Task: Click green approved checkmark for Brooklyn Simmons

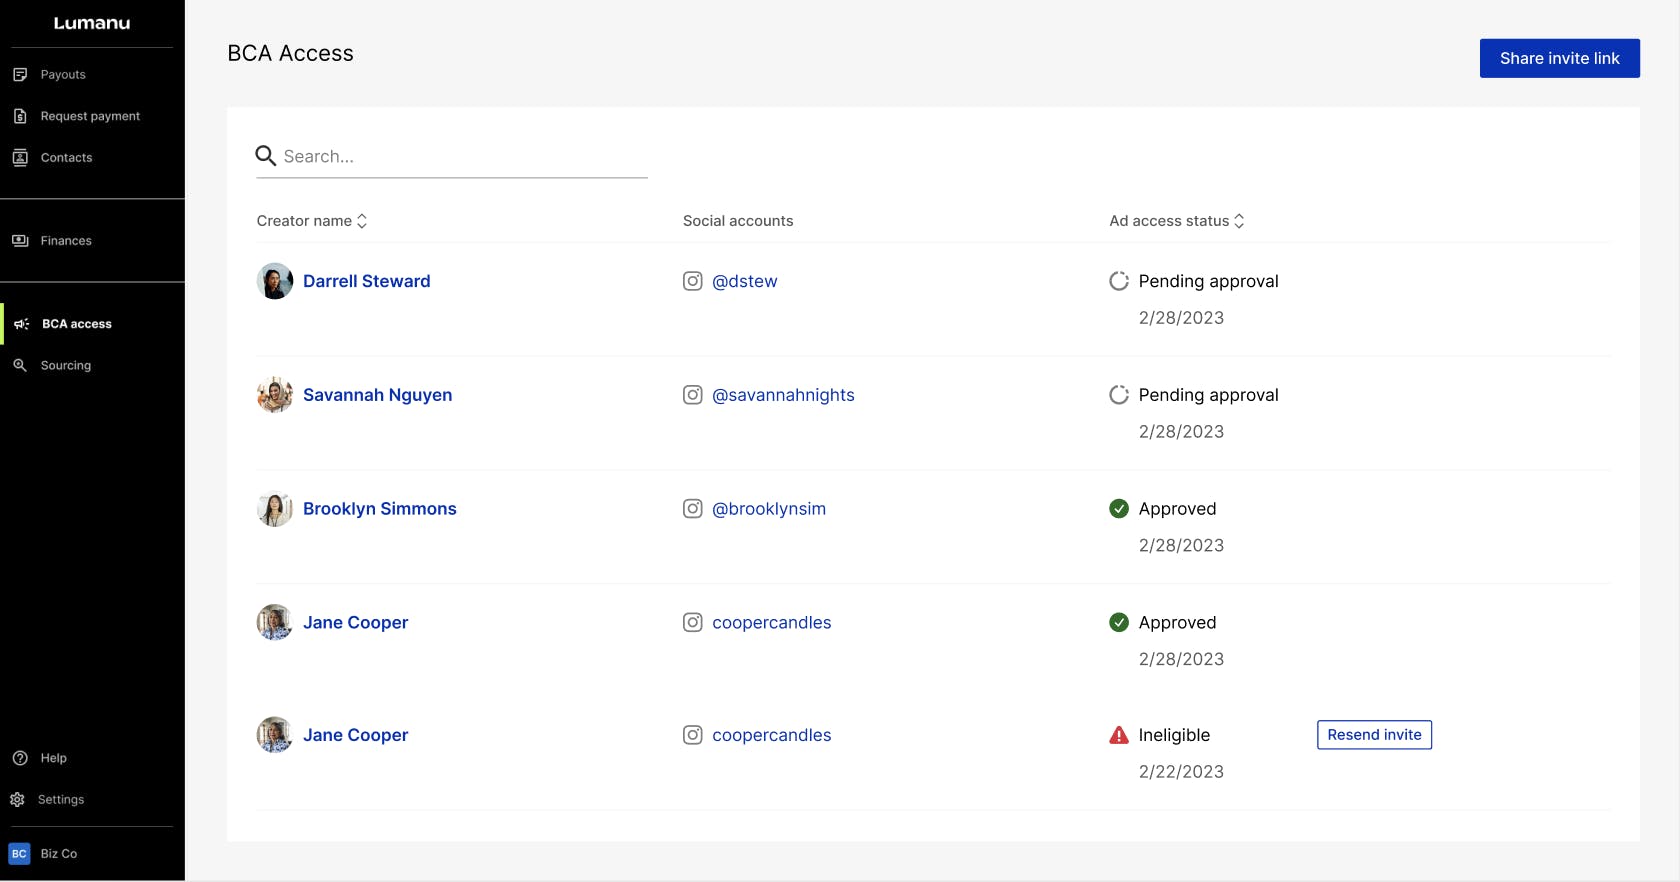Action: click(x=1119, y=509)
